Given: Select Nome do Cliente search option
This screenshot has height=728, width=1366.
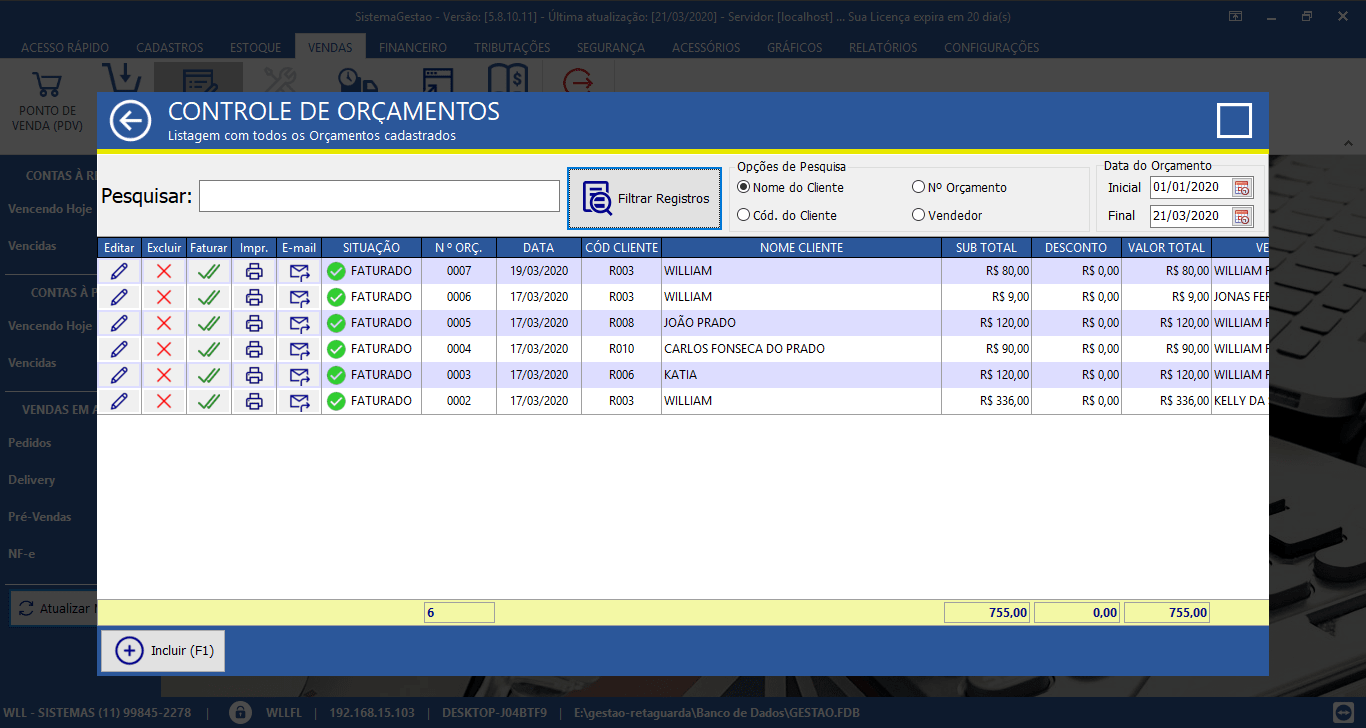Looking at the screenshot, I should coord(743,187).
